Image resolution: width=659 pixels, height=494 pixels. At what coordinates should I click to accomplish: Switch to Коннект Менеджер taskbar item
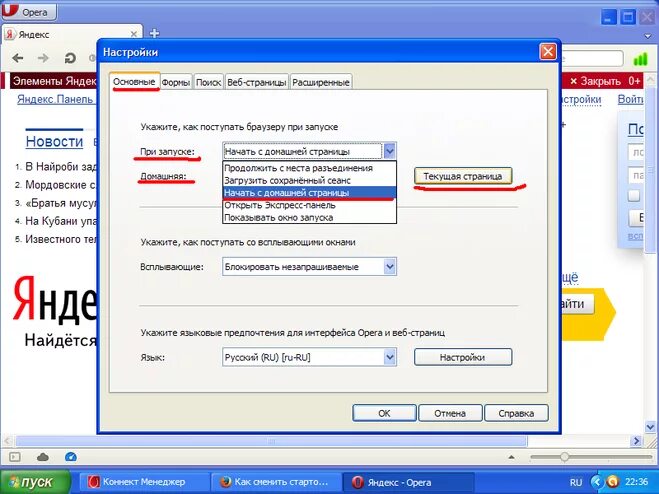tap(145, 482)
